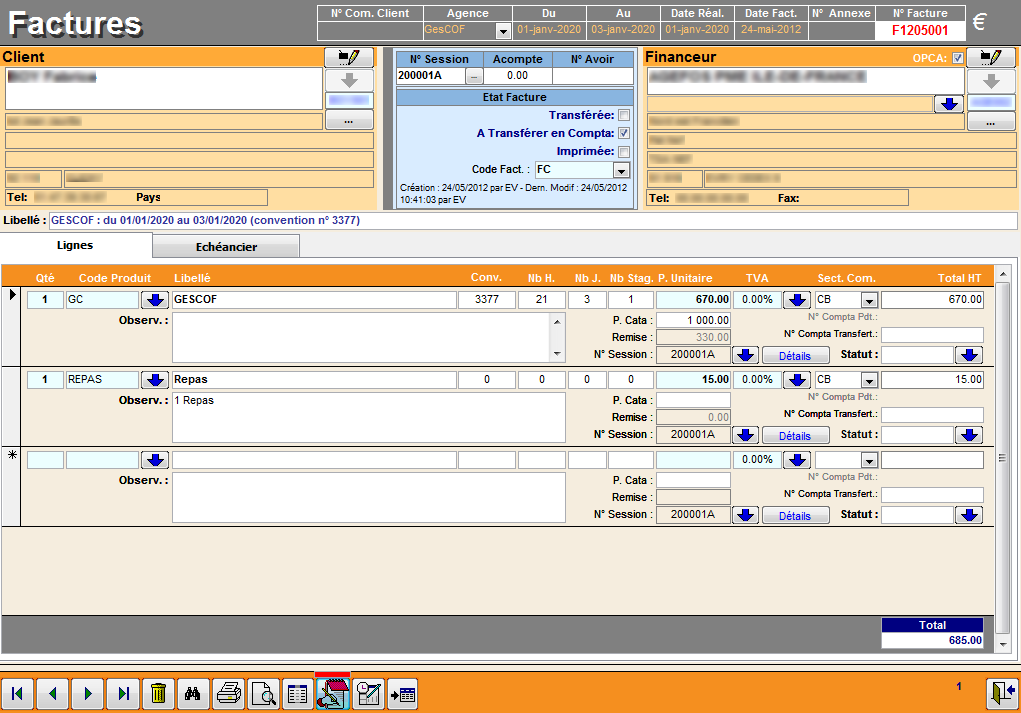Click the Observ. text field of GESCOF line
1021x713 pixels.
360,337
